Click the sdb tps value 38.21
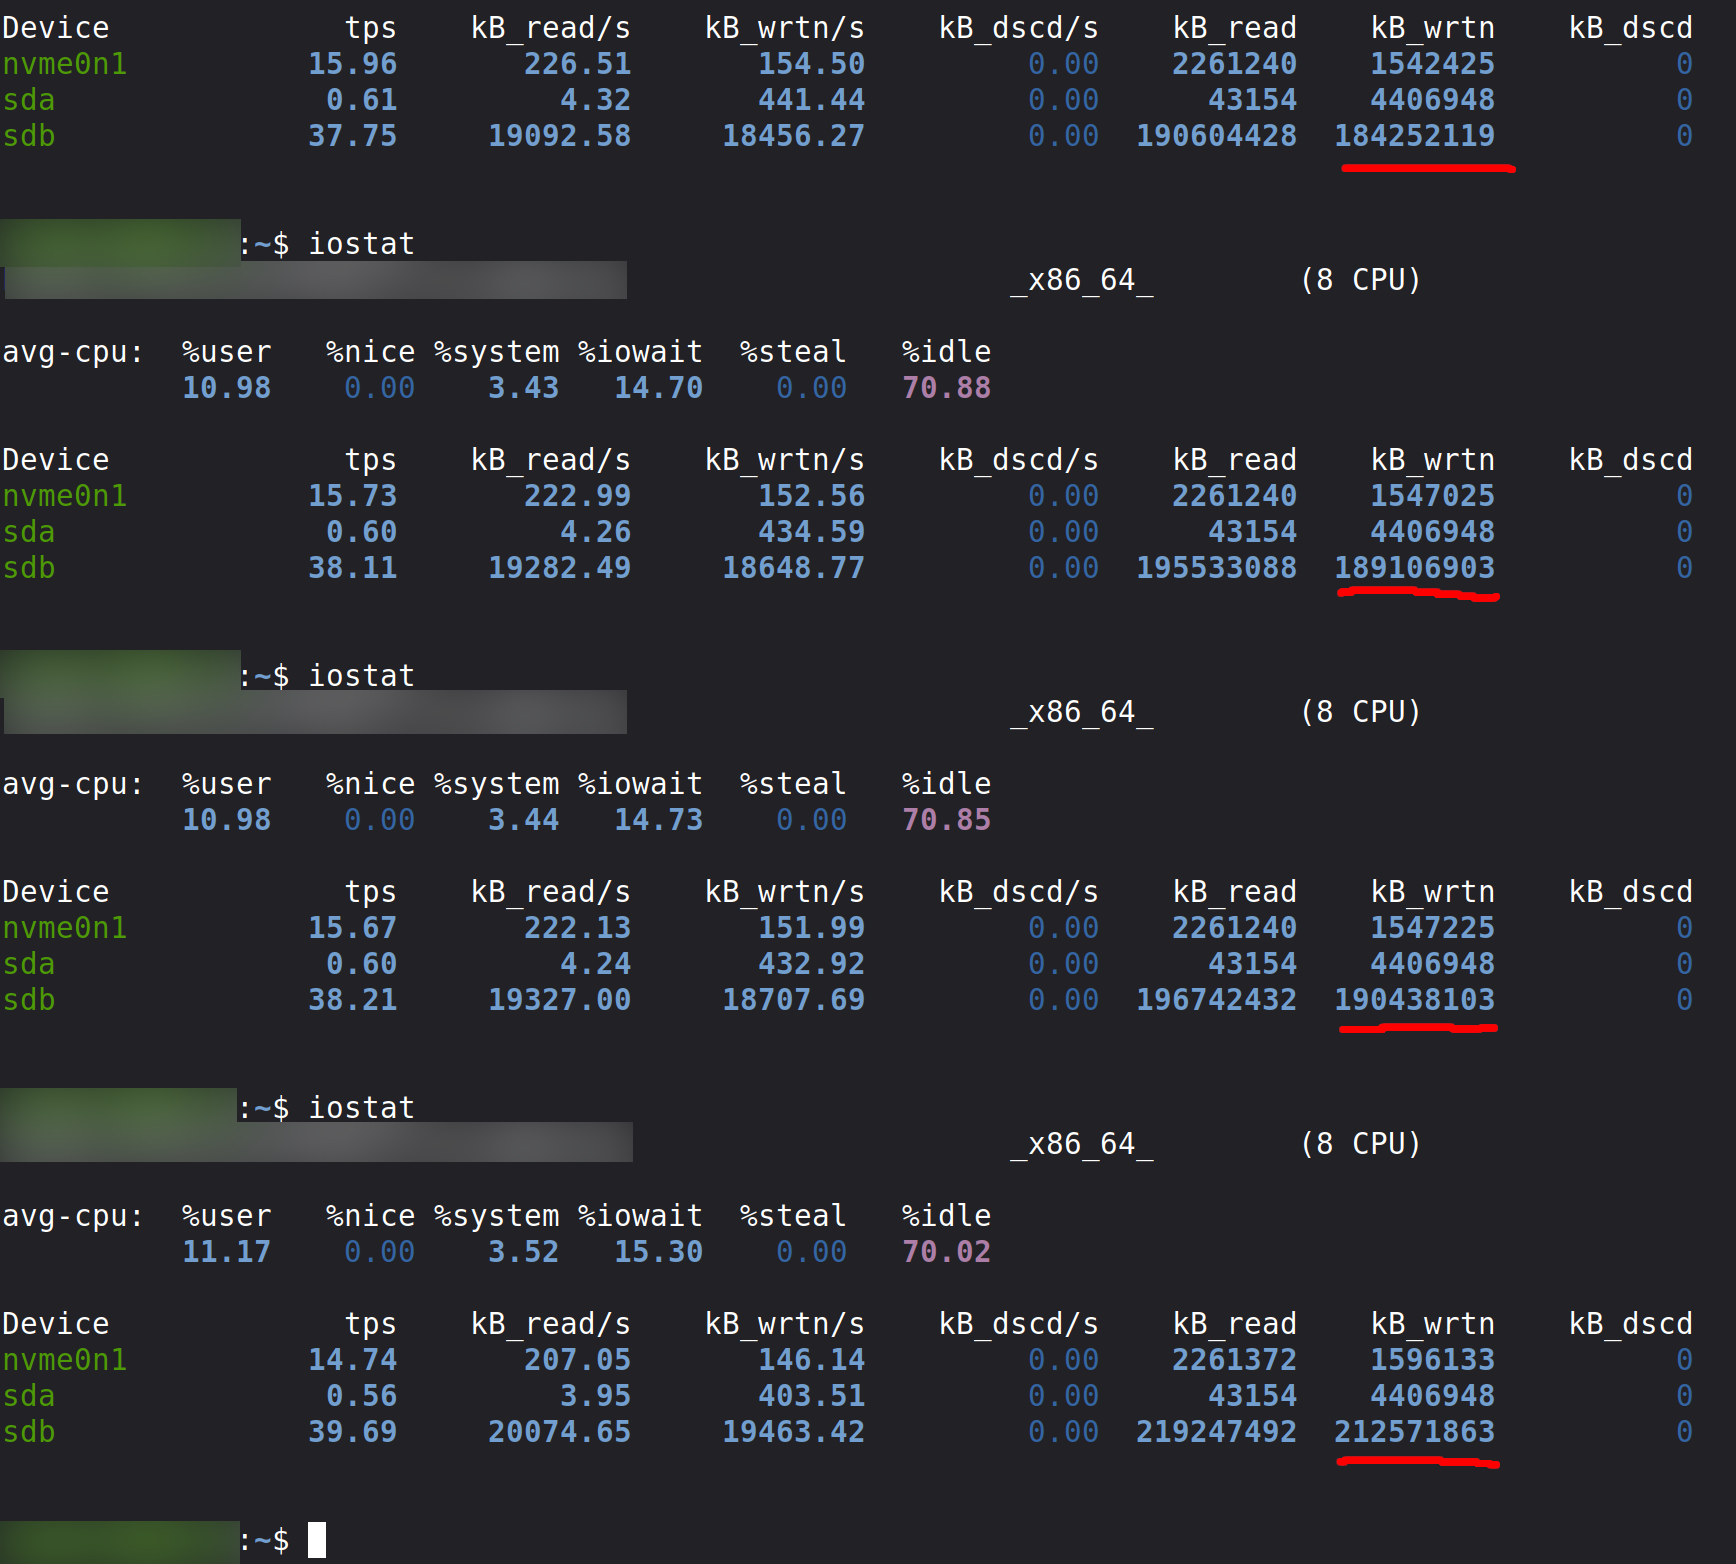The height and width of the screenshot is (1564, 1736). tap(352, 1000)
